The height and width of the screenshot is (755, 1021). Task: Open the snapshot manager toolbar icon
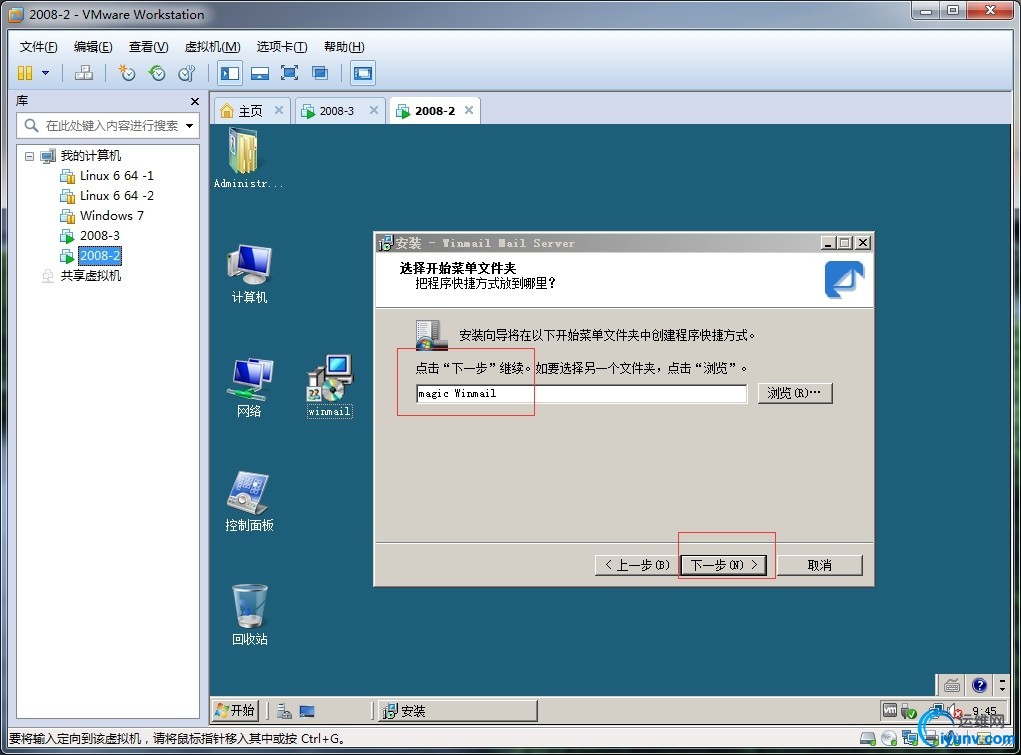point(187,73)
